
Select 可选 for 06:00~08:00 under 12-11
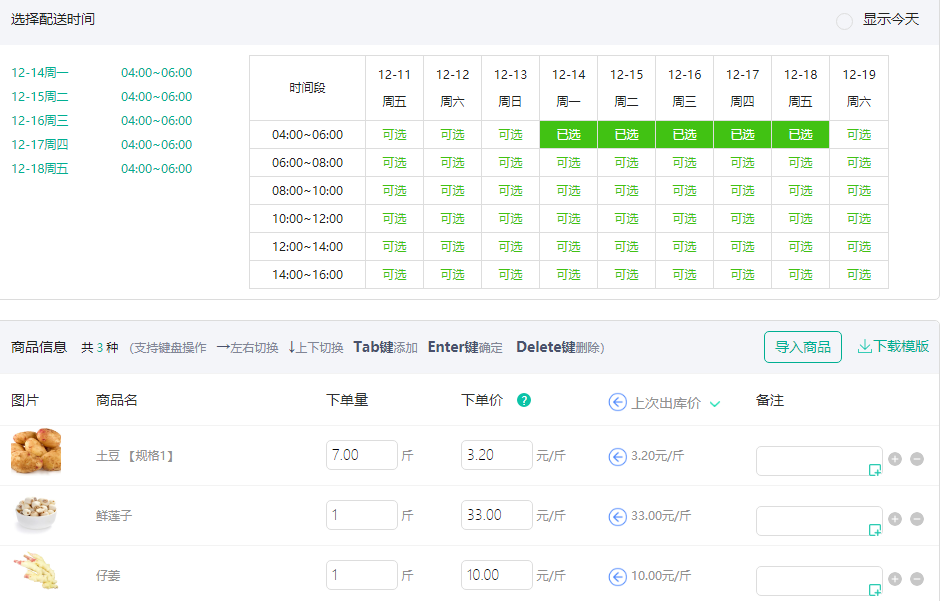[x=394, y=162]
